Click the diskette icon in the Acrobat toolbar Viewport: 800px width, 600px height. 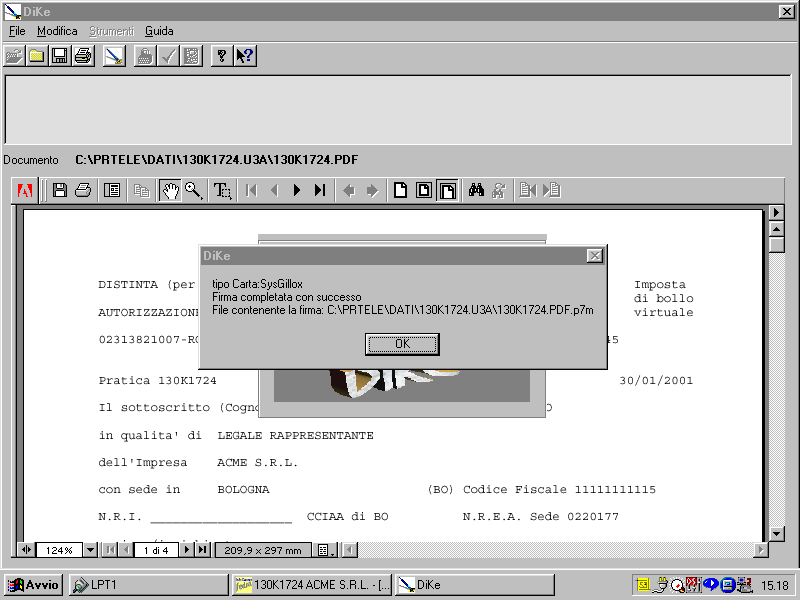click(x=60, y=191)
